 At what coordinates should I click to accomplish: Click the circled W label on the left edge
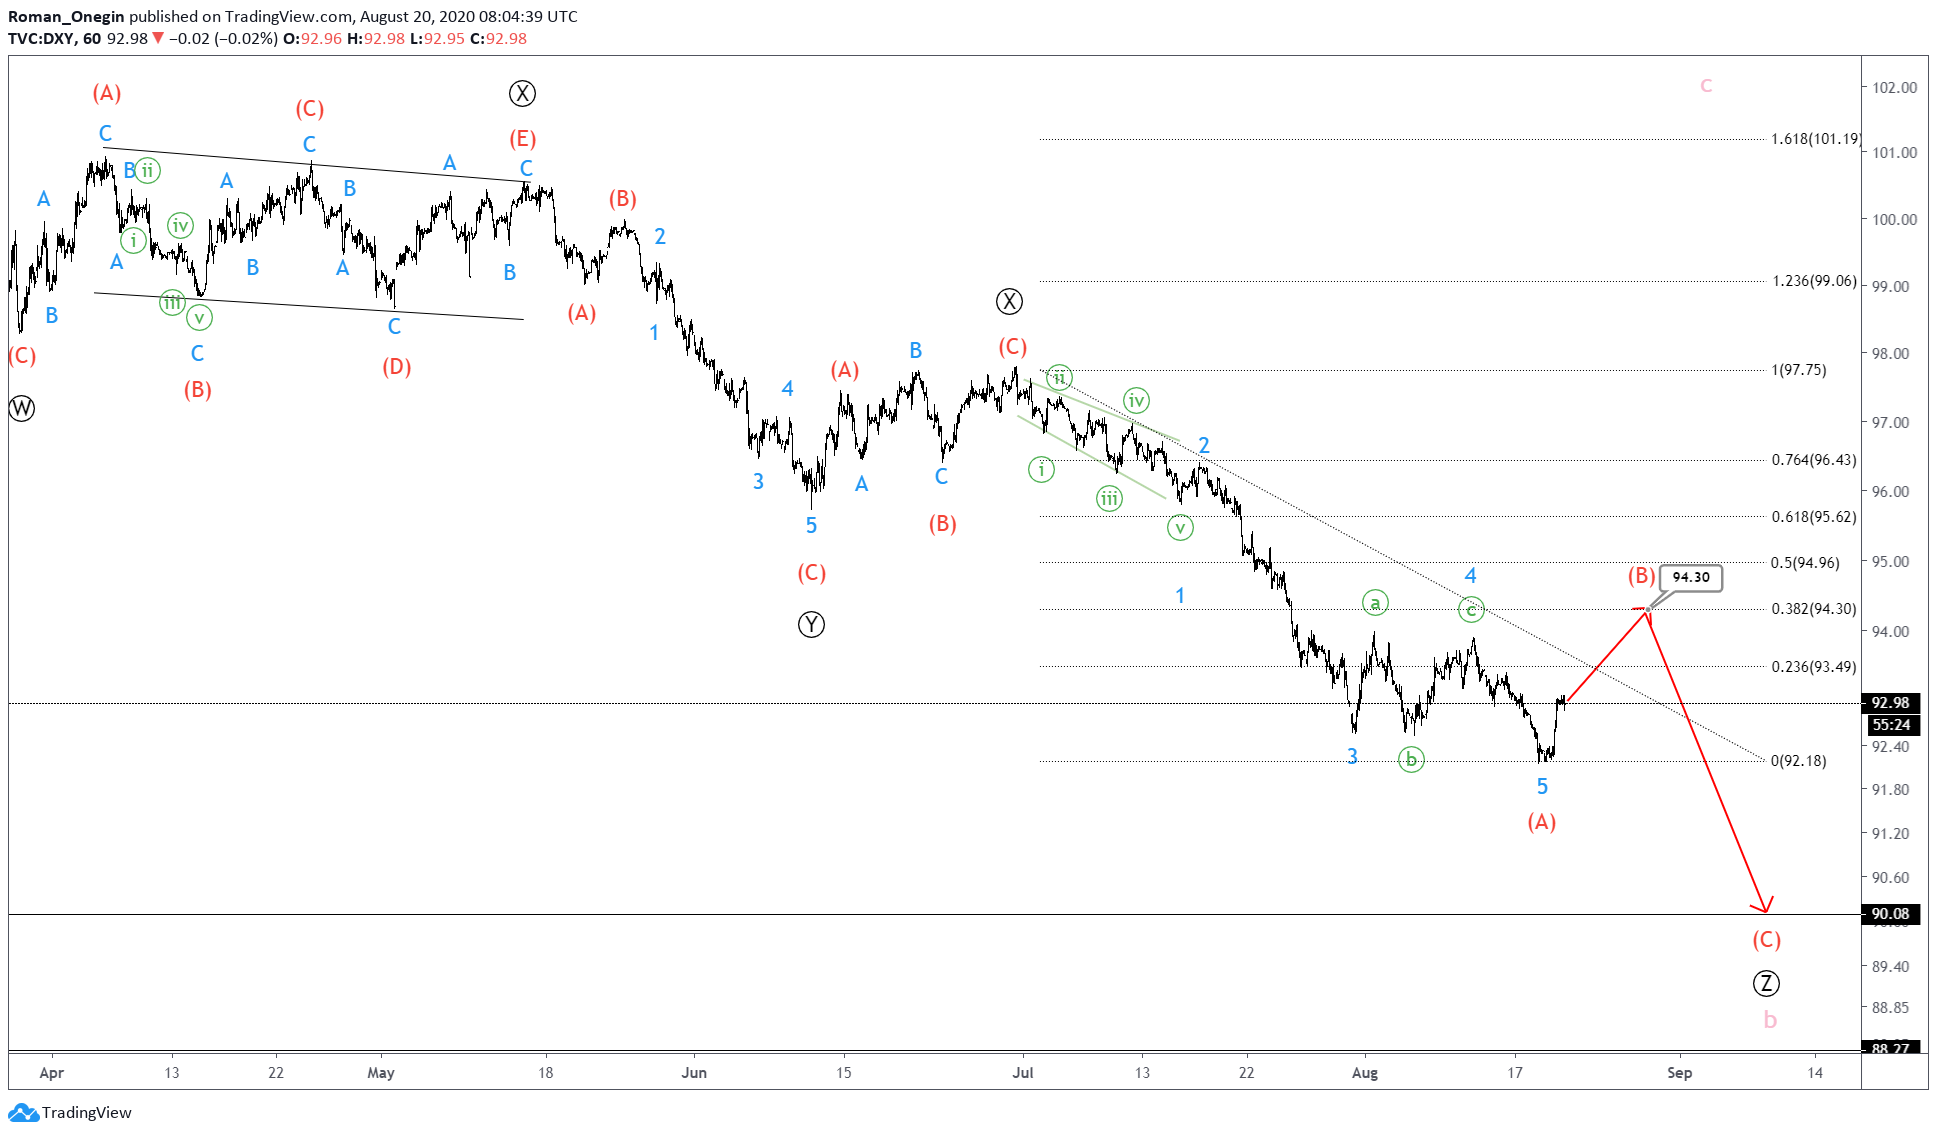21,408
